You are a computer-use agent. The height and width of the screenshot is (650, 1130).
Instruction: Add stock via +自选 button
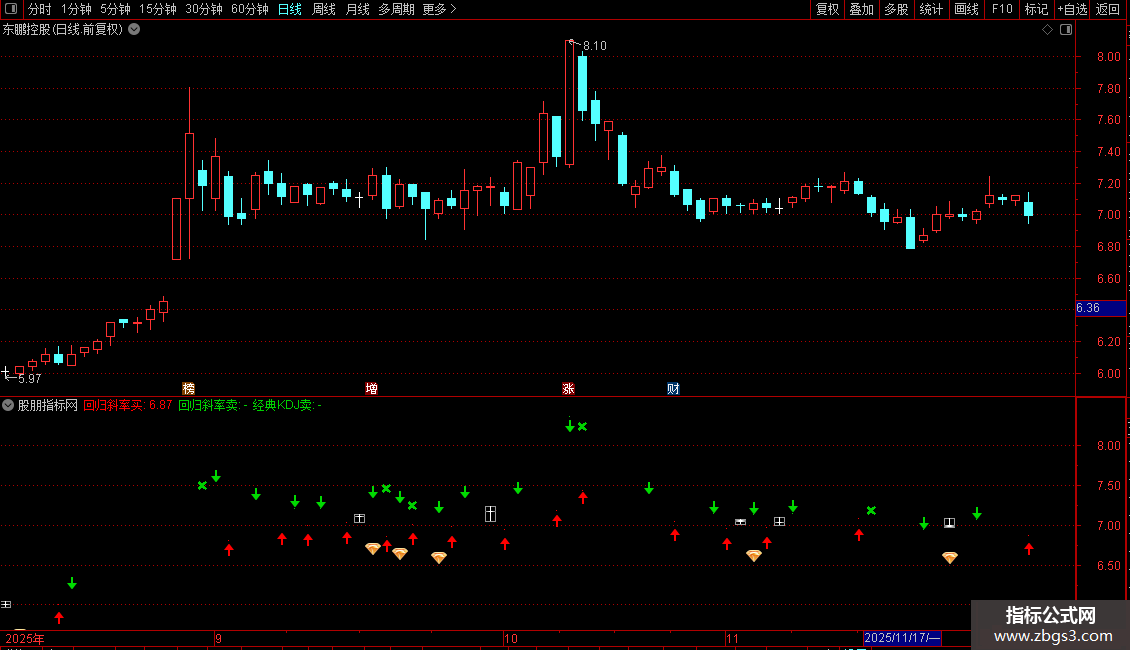click(1072, 9)
